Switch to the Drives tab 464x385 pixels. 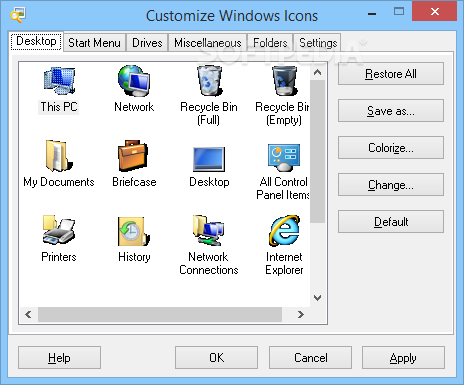[147, 43]
